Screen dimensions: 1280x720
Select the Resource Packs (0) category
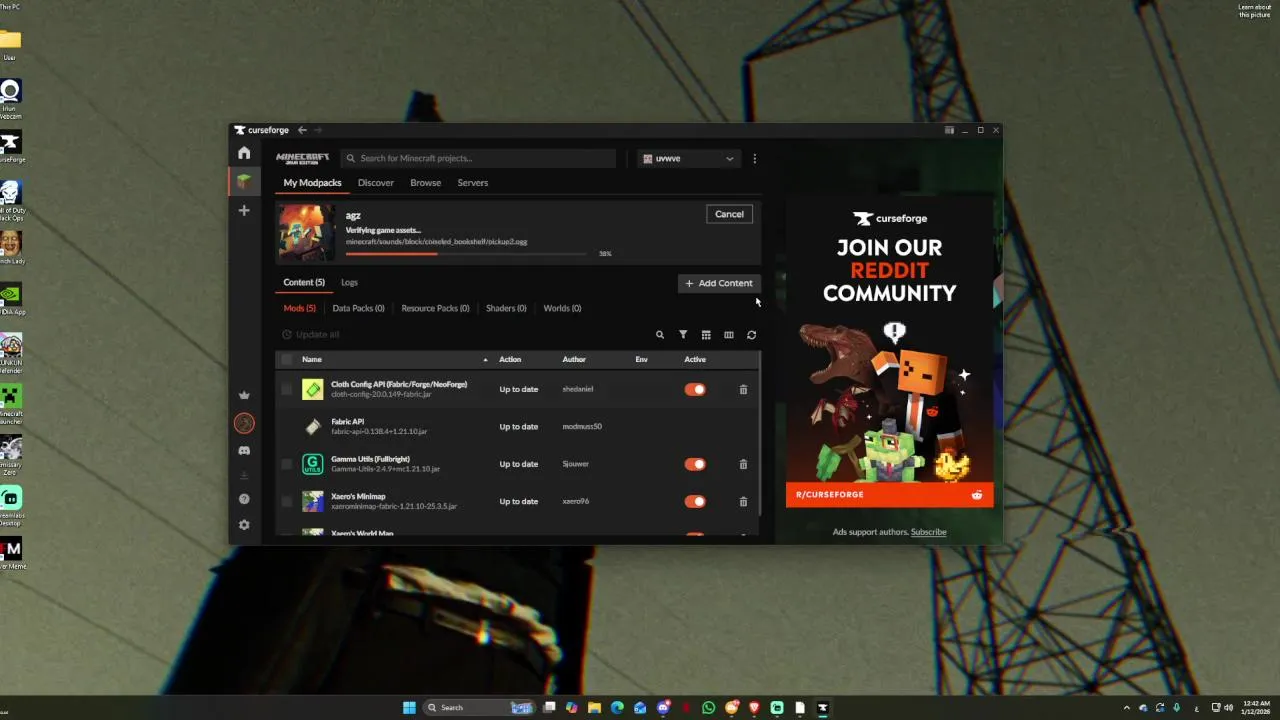point(435,308)
